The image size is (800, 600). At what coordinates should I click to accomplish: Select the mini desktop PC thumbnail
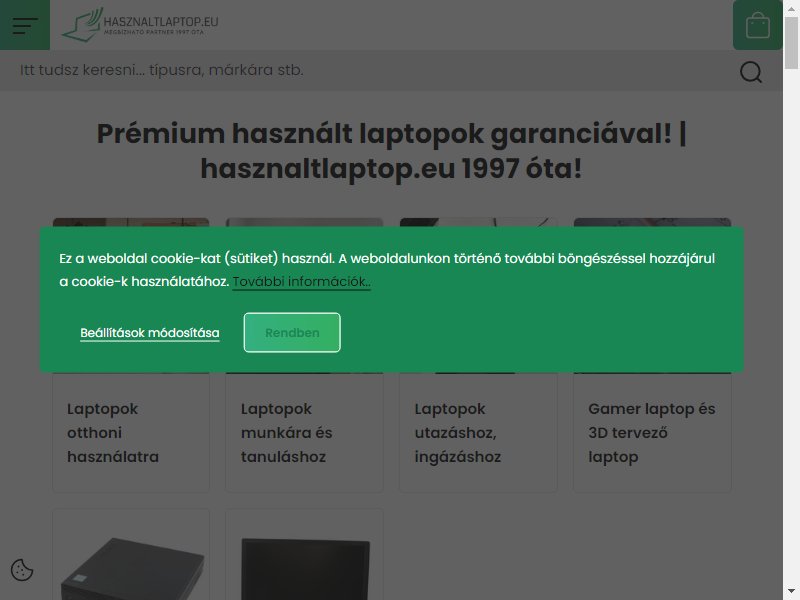pyautogui.click(x=132, y=566)
